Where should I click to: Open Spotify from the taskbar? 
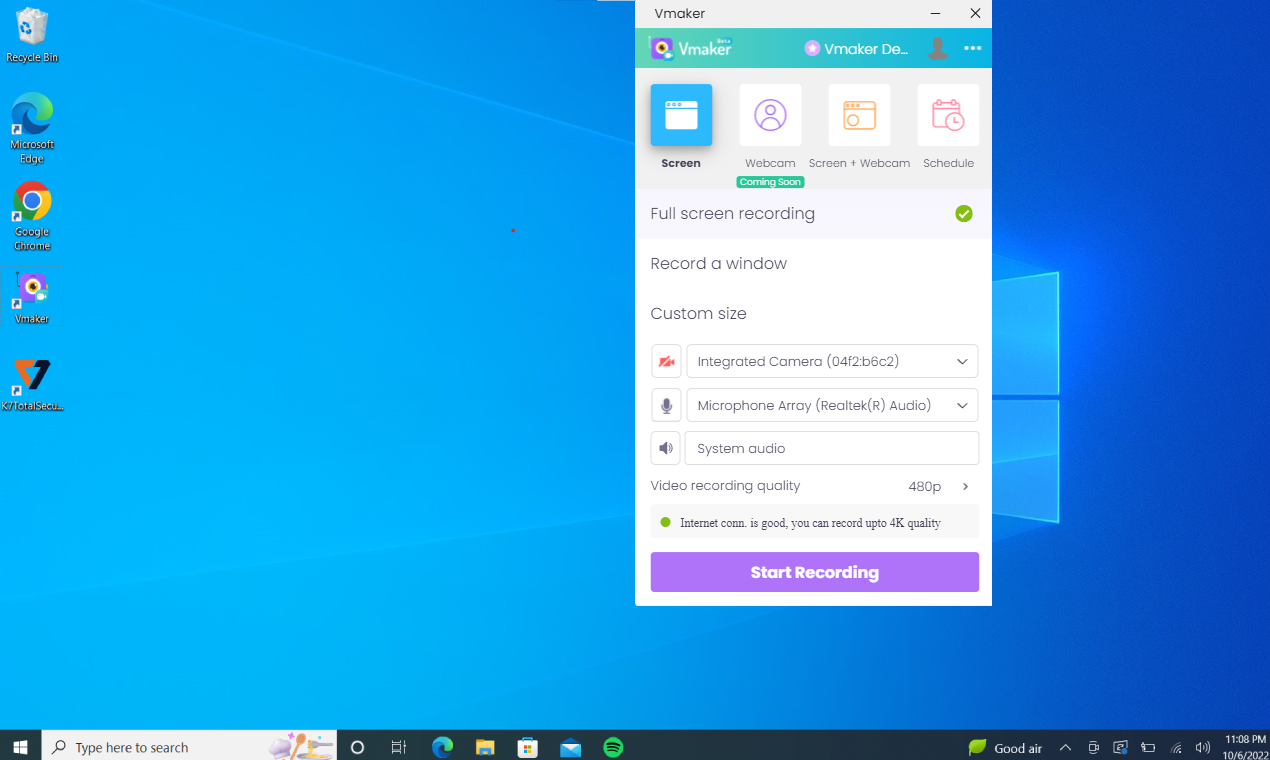pyautogui.click(x=614, y=747)
